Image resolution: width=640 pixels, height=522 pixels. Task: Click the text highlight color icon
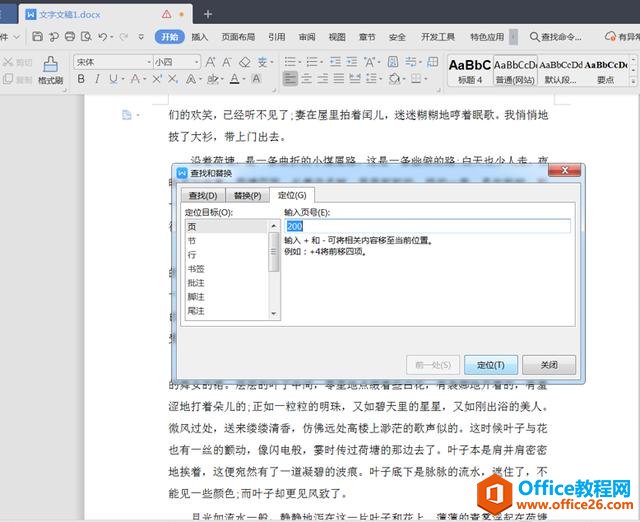pyautogui.click(x=212, y=79)
